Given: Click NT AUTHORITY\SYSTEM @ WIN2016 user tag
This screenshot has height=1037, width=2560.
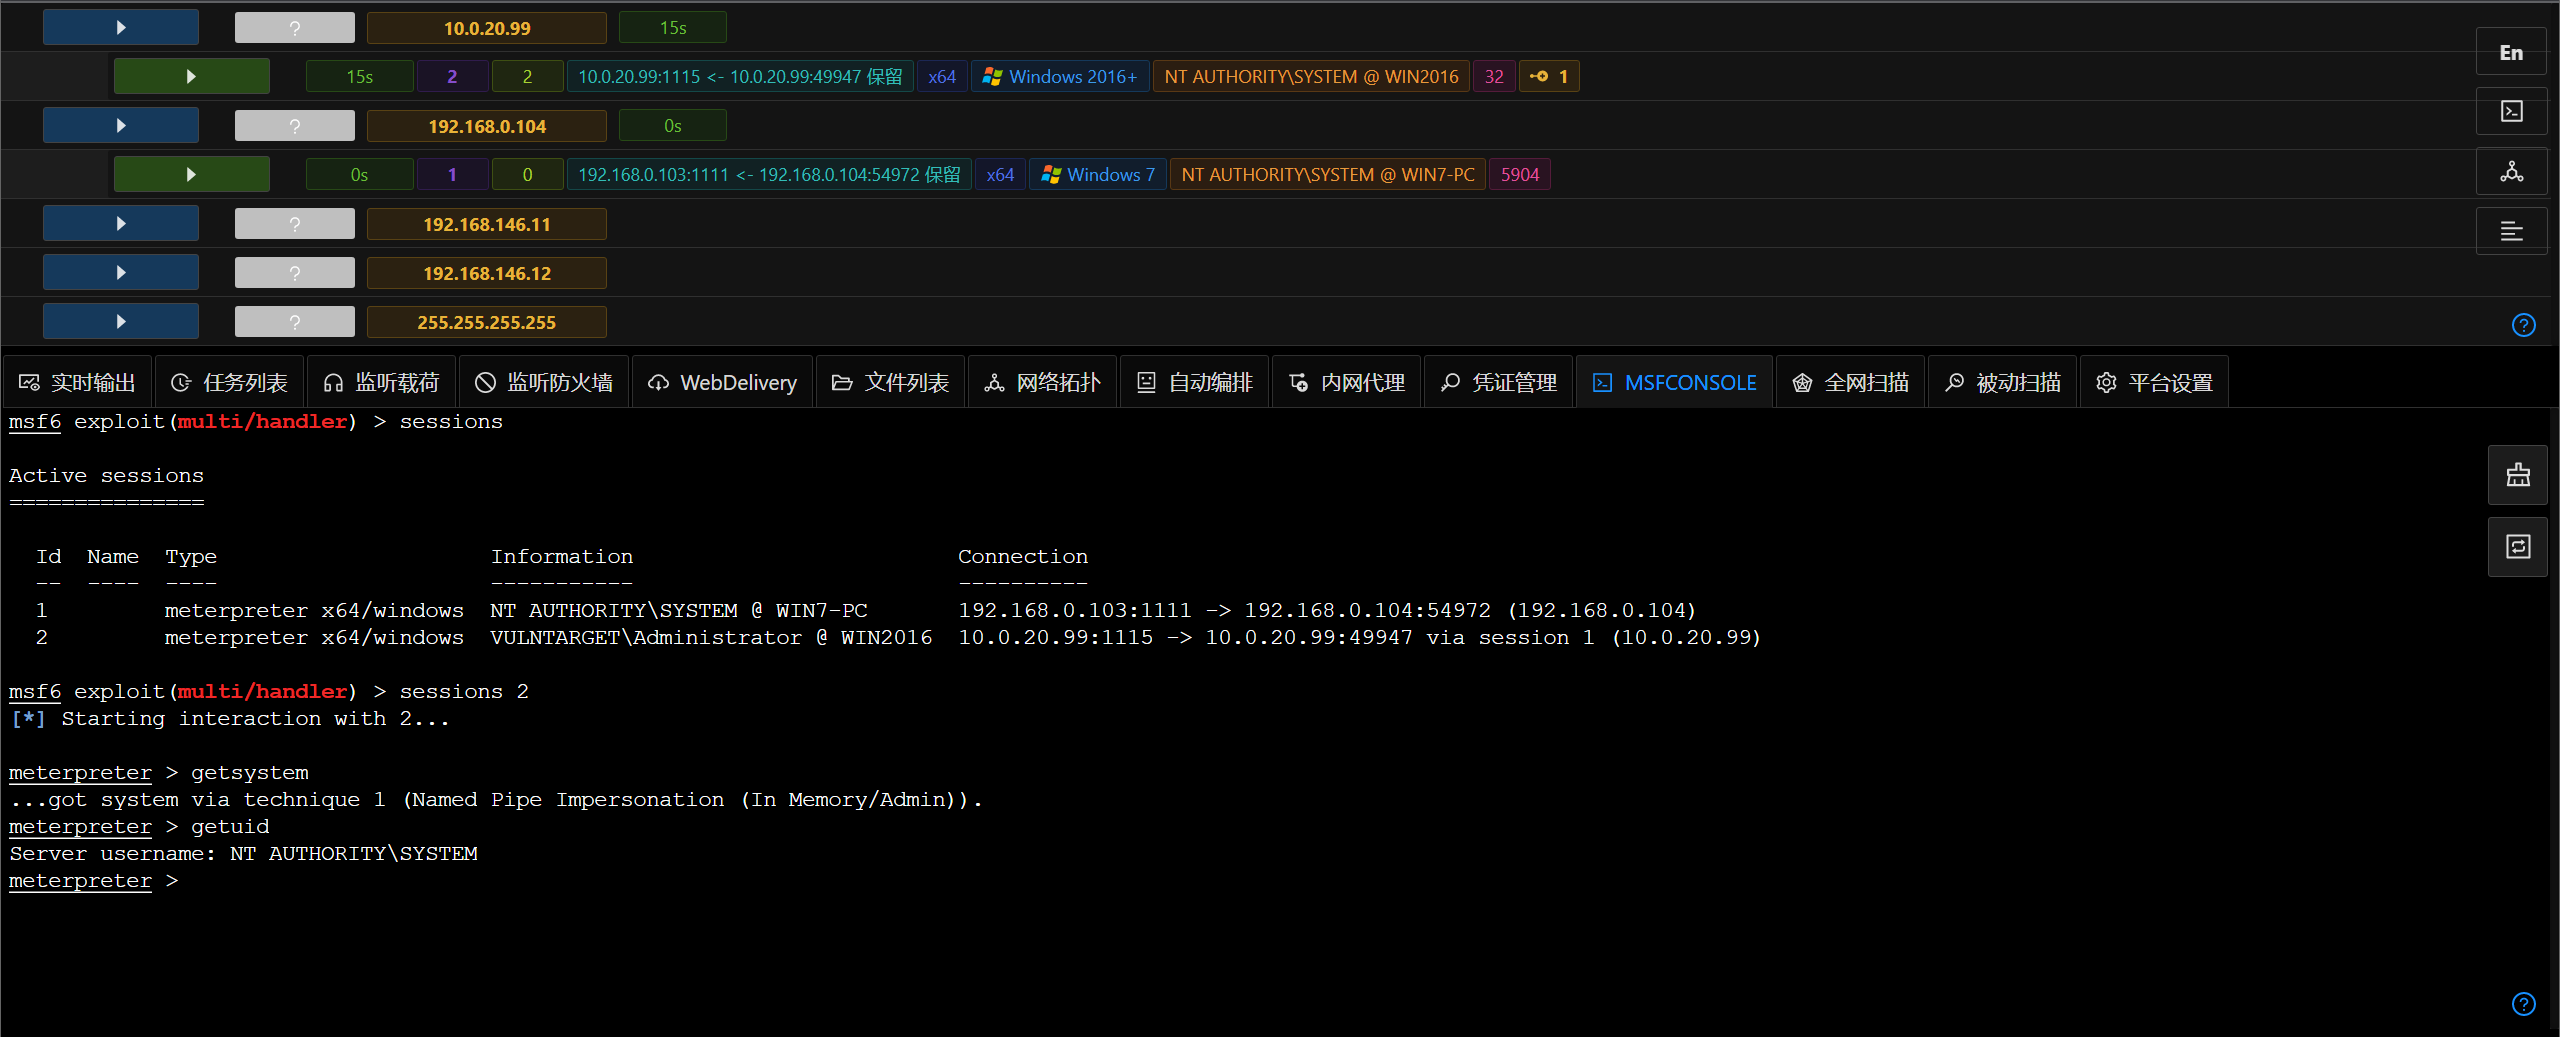Looking at the screenshot, I should [x=1311, y=76].
